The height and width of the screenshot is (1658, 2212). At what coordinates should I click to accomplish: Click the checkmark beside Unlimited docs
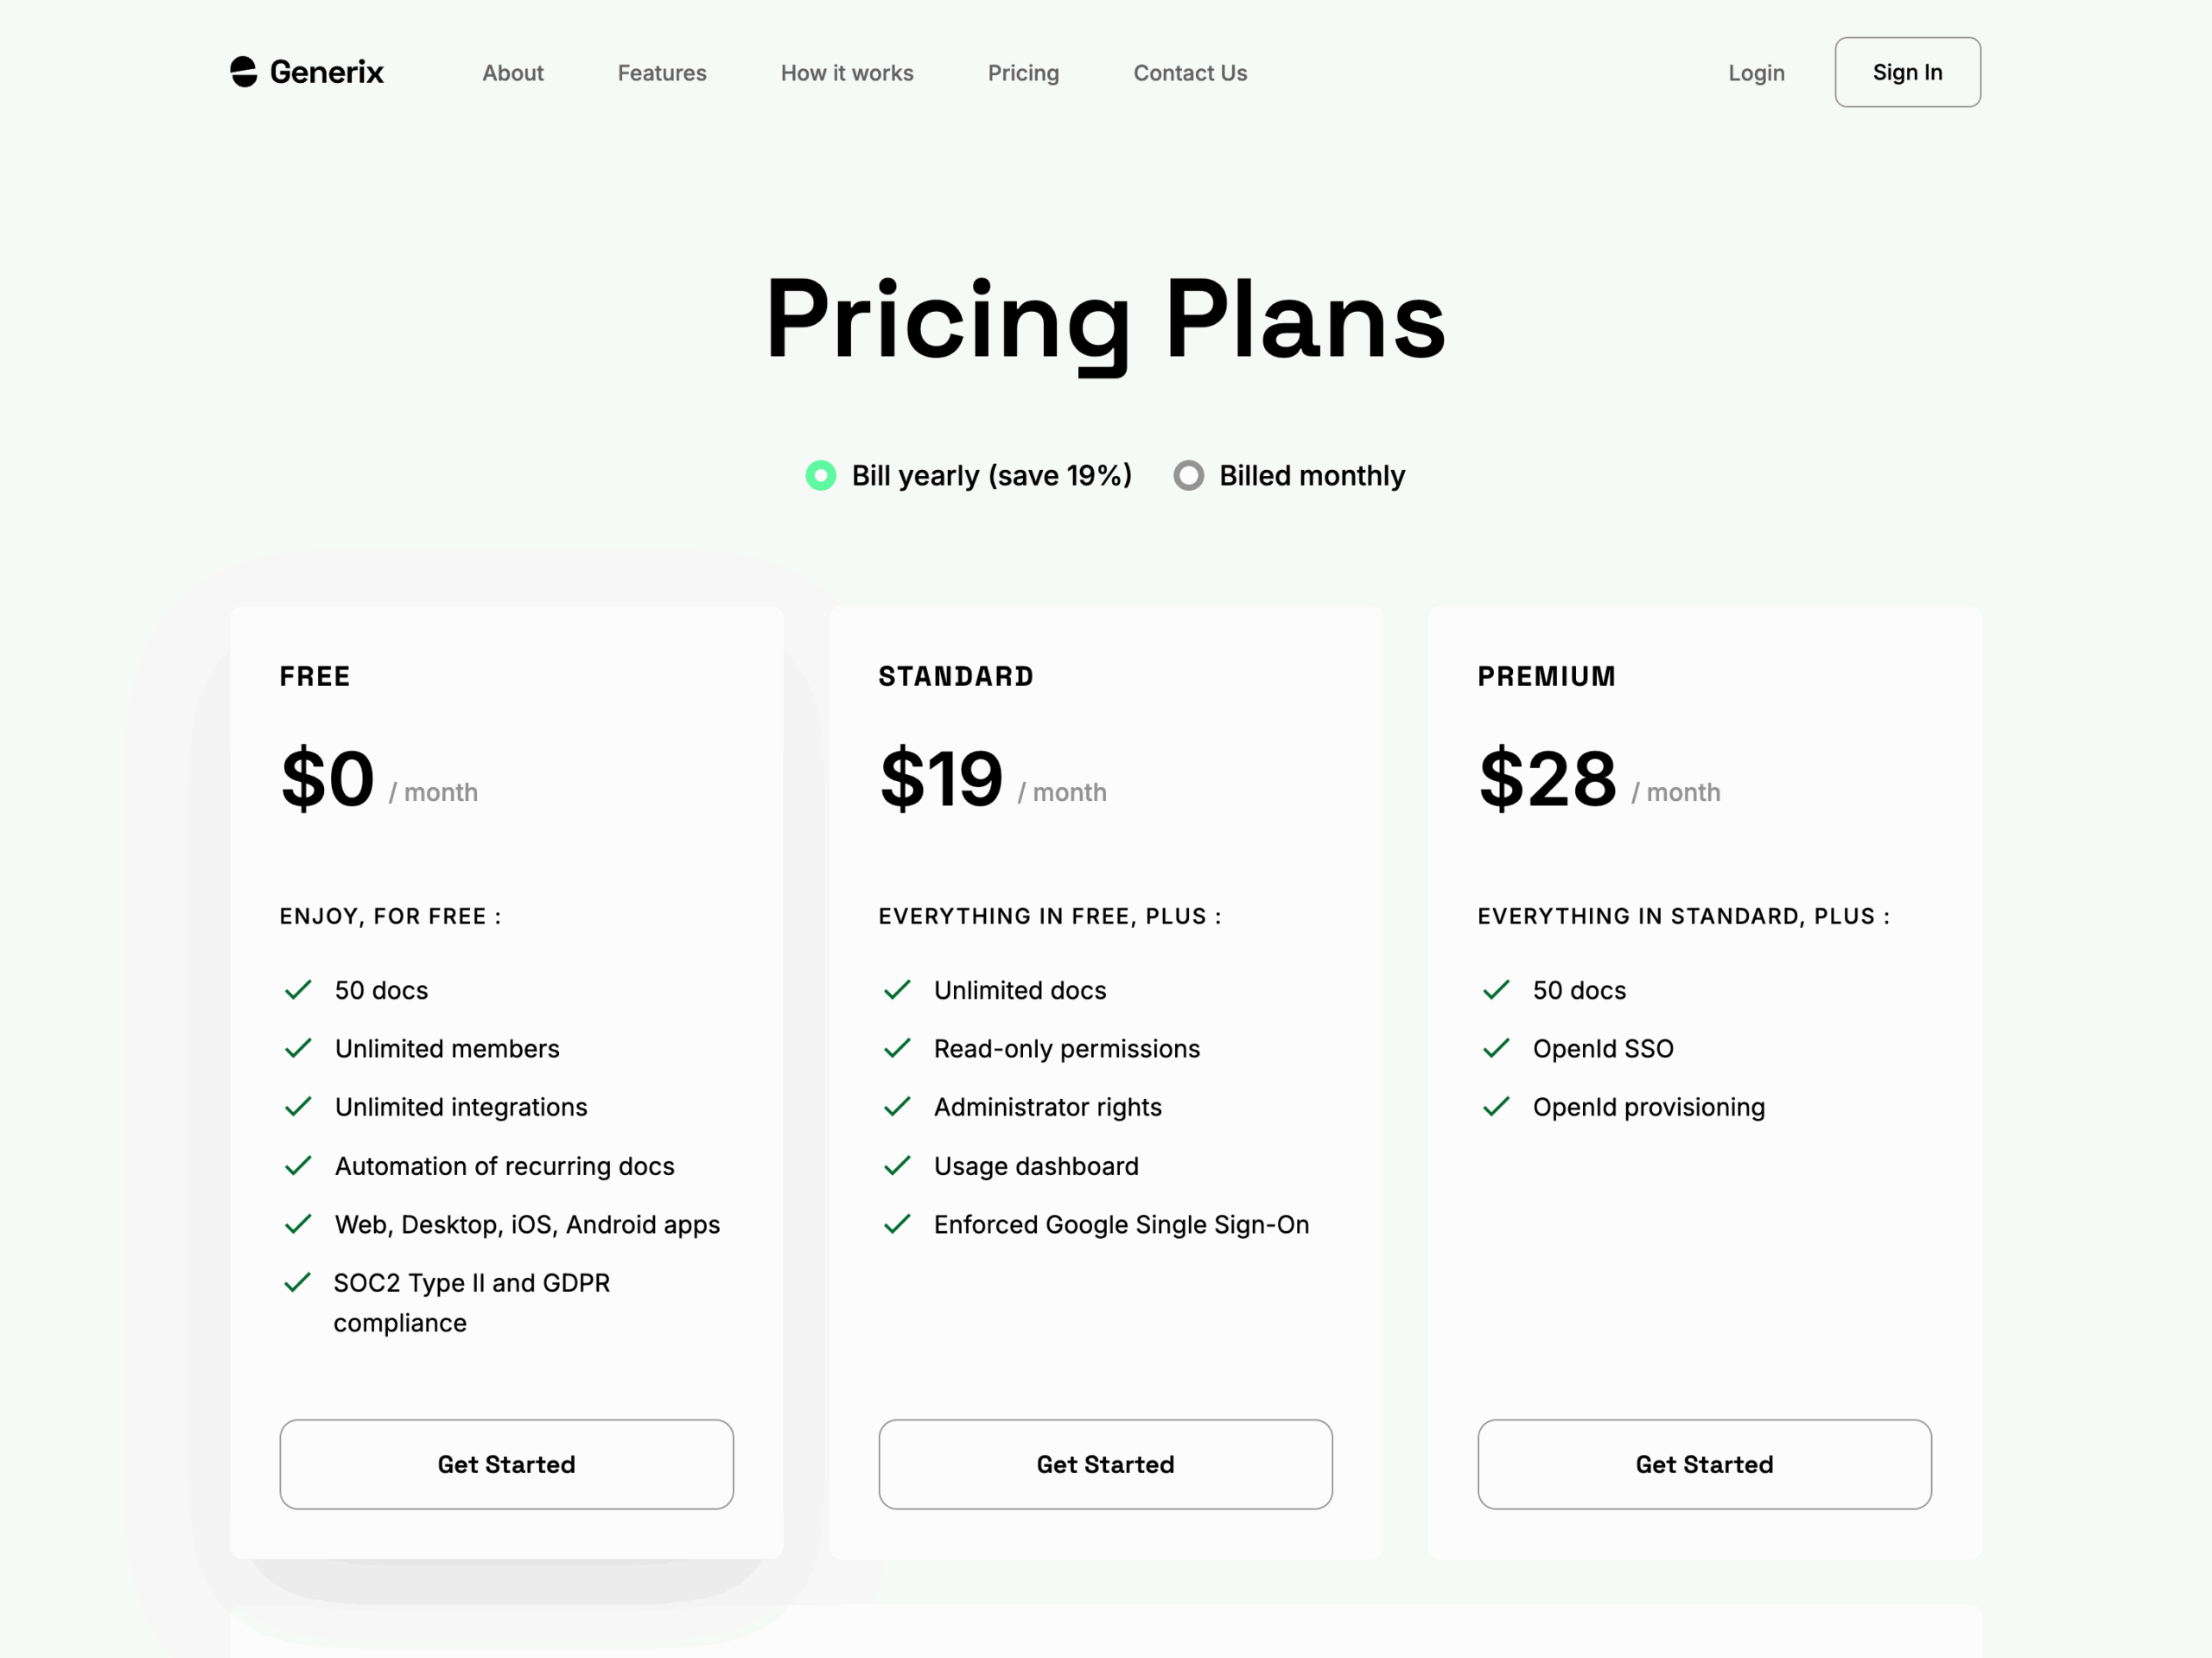pos(897,990)
